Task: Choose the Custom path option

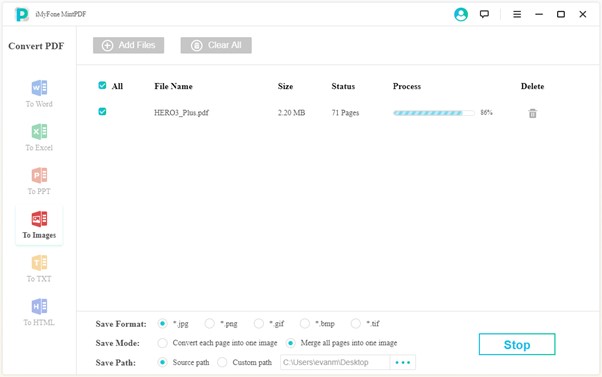Action: point(222,362)
